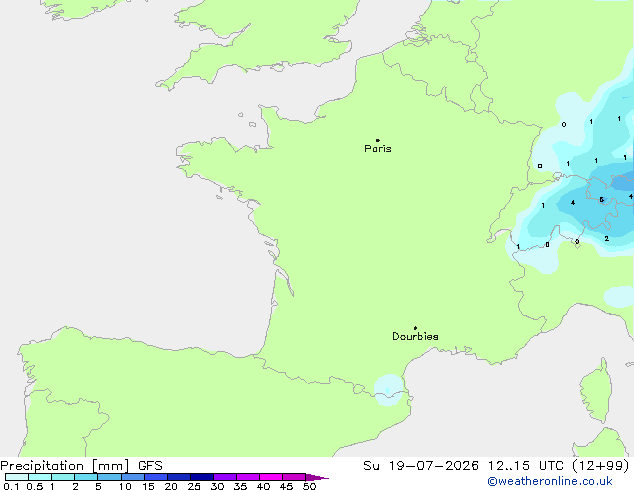Click the 25 legend scale label
Image resolution: width=634 pixels, height=490 pixels.
pyautogui.click(x=194, y=486)
